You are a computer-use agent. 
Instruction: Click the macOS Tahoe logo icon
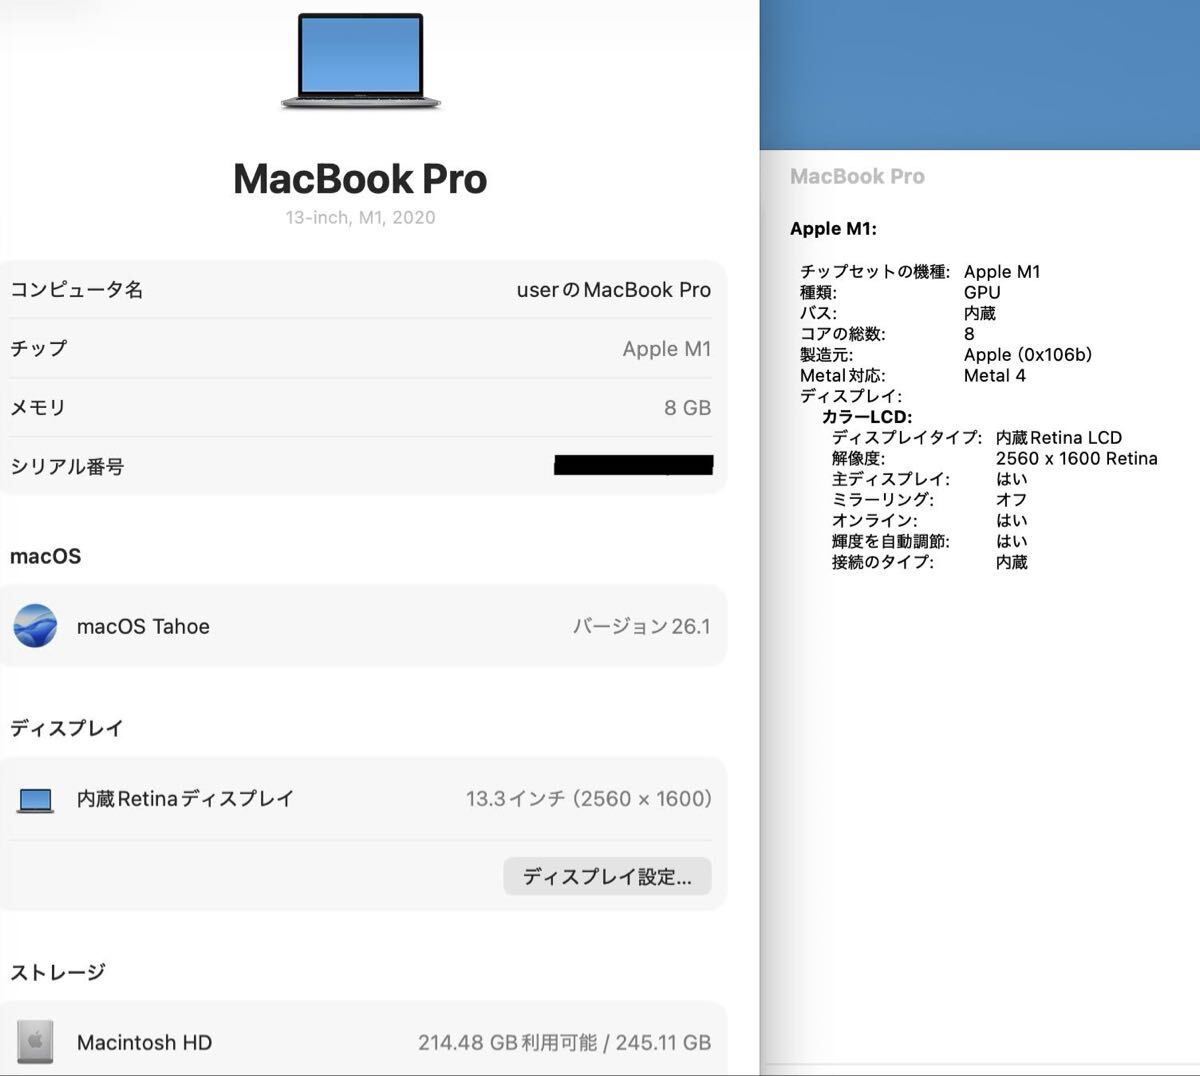pyautogui.click(x=35, y=626)
